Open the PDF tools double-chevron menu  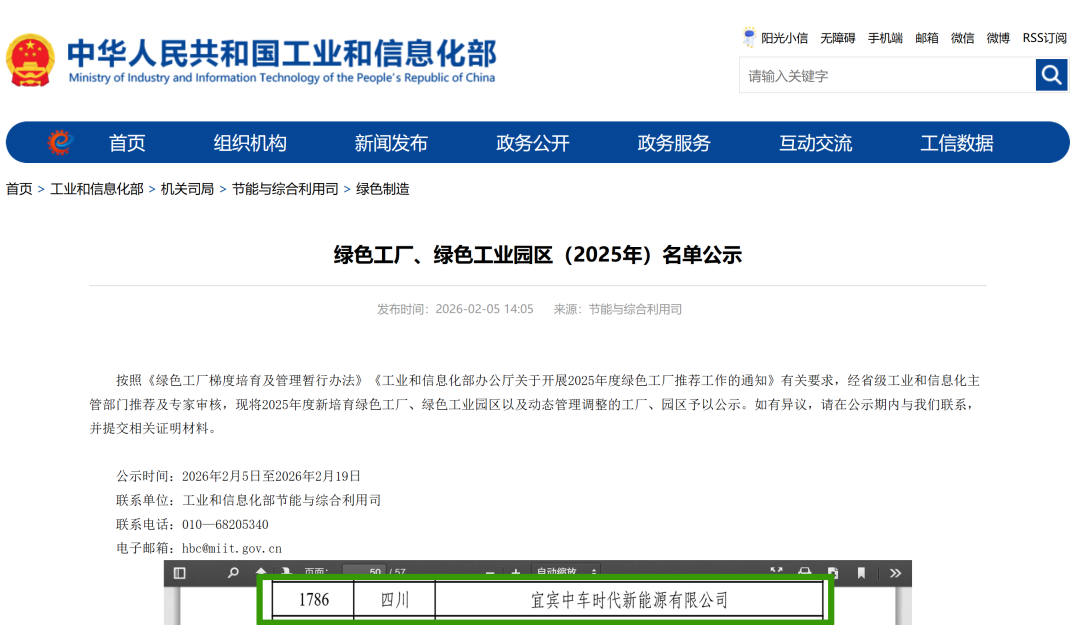click(x=895, y=573)
